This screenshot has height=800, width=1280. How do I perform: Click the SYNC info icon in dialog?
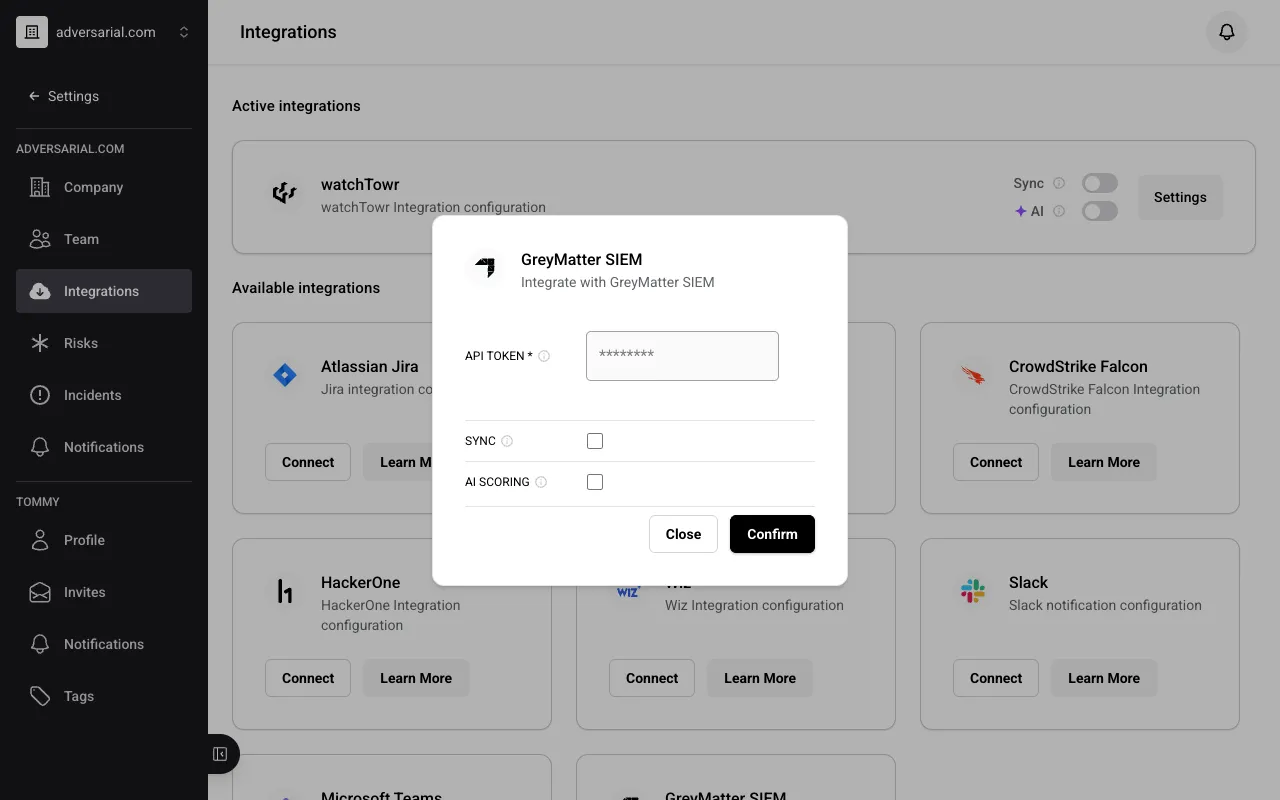pos(507,441)
